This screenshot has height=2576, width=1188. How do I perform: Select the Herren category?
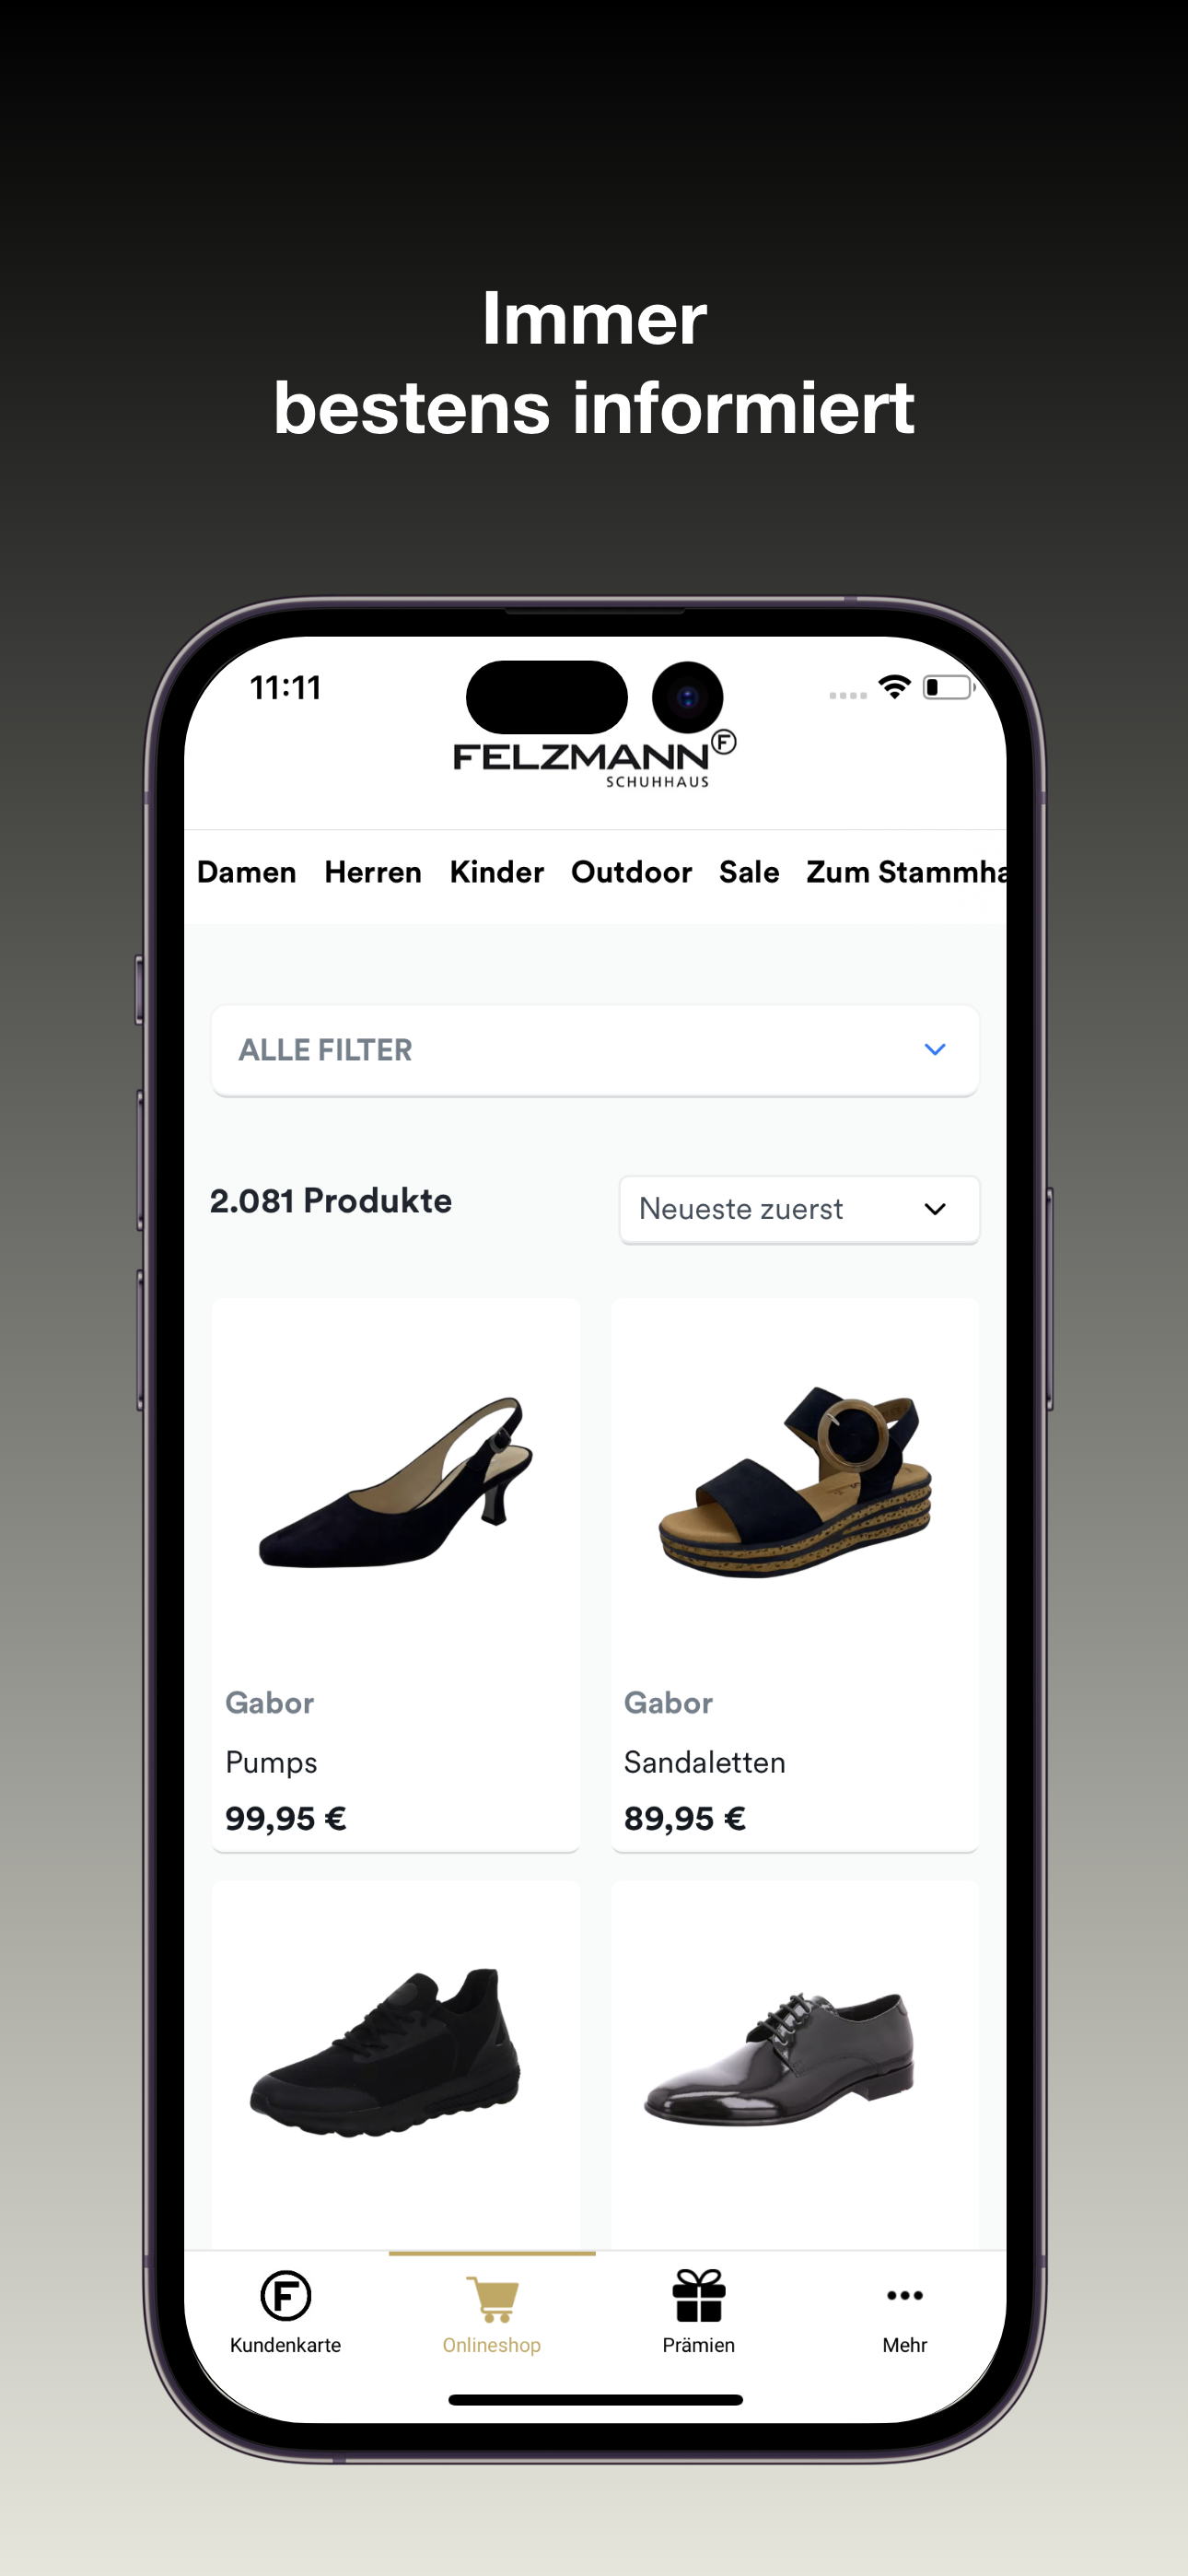pyautogui.click(x=373, y=872)
